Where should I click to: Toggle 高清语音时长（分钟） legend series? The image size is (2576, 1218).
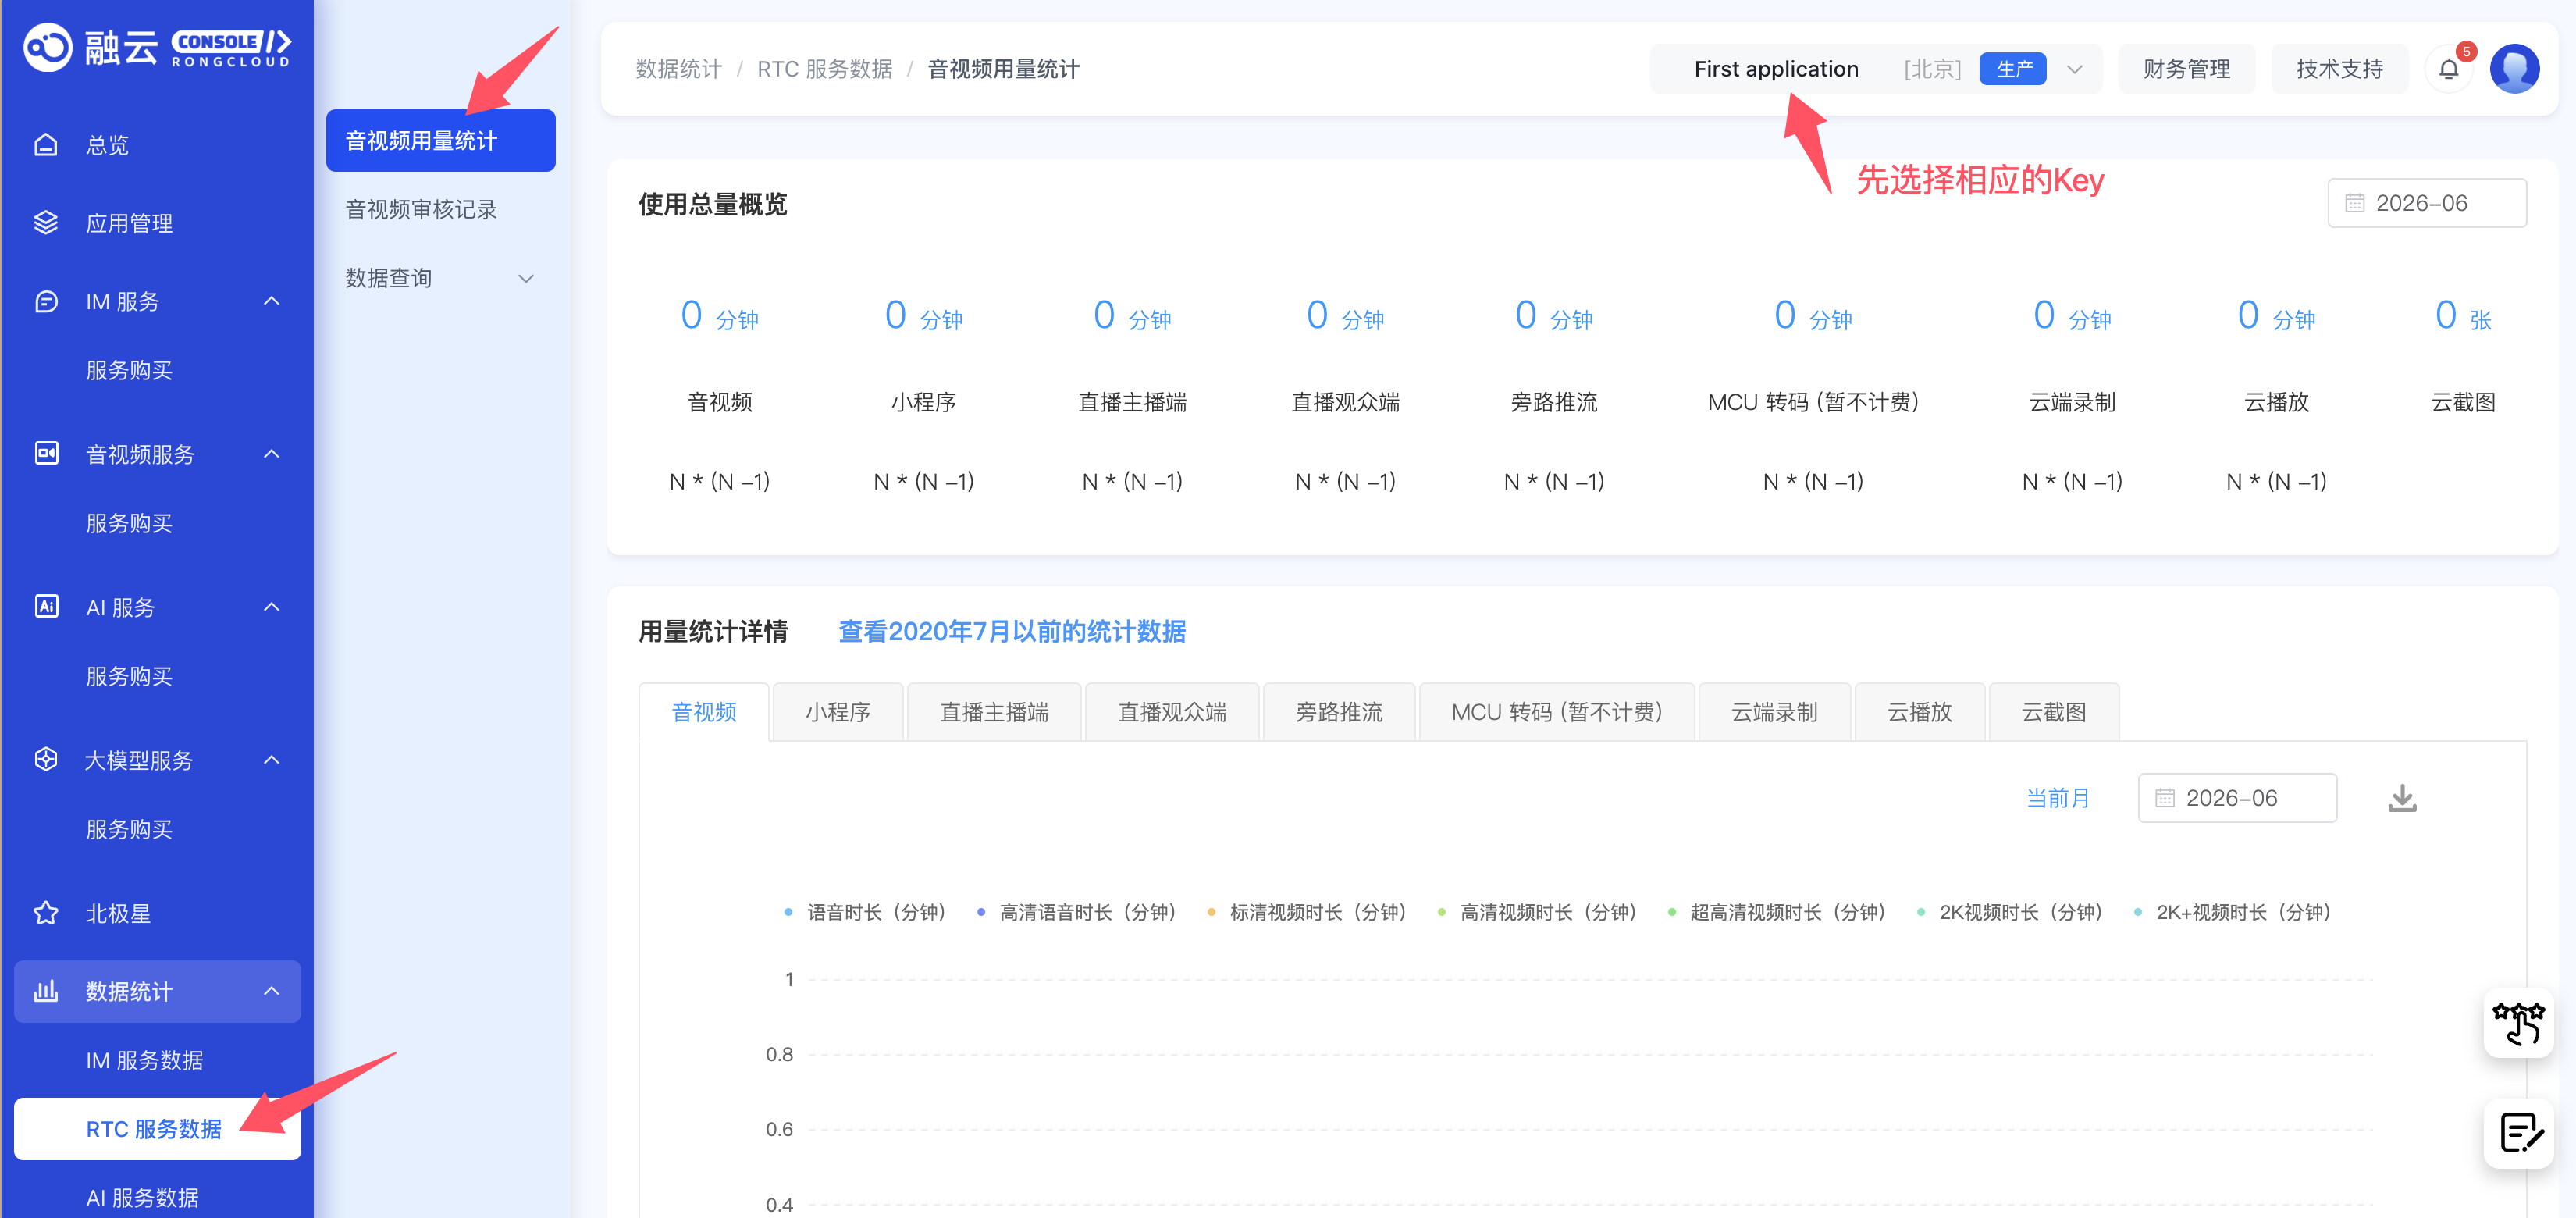(1077, 912)
